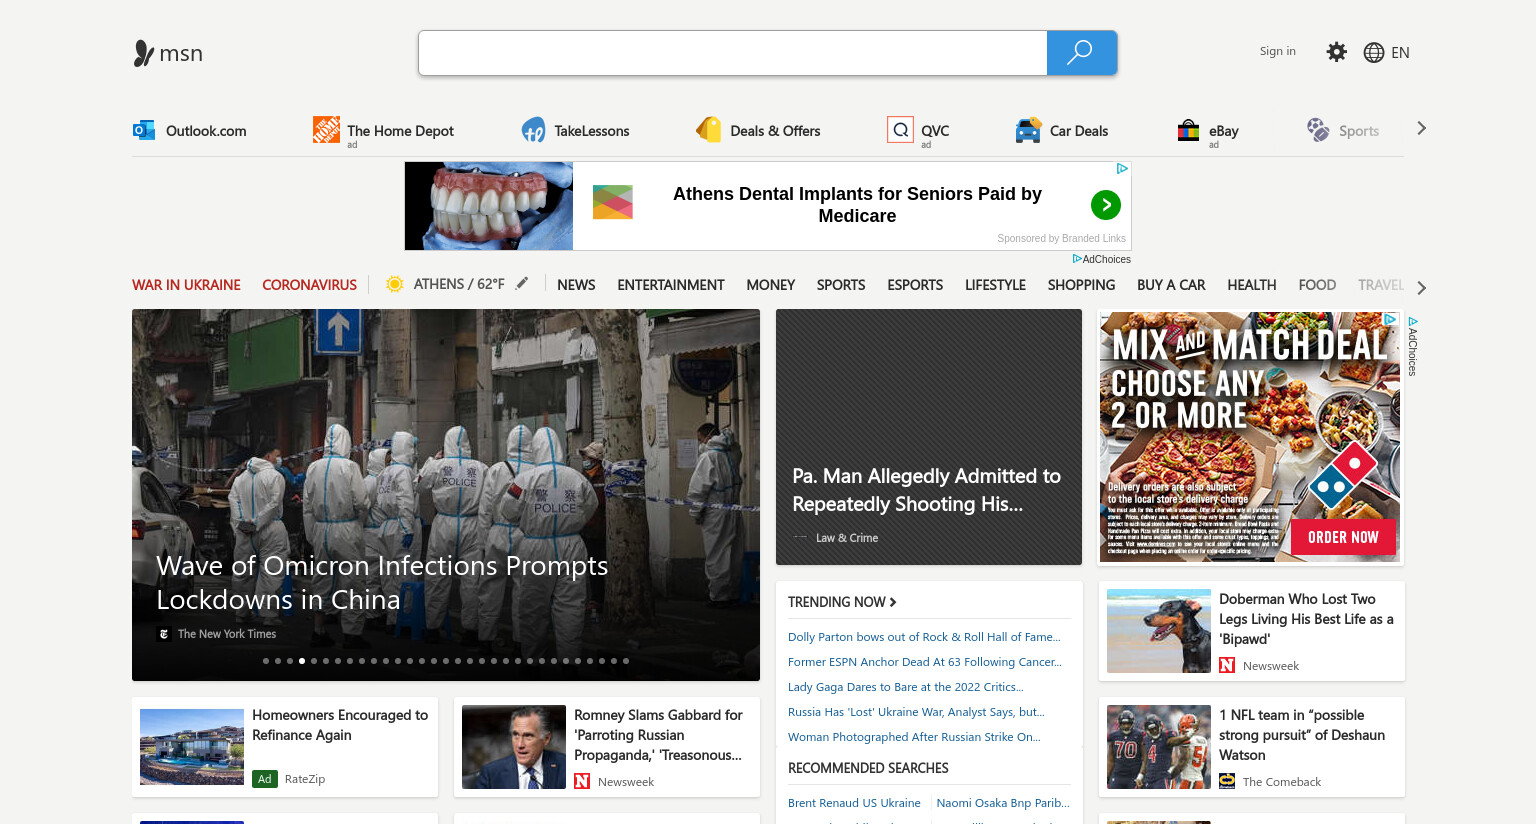Click the Sign in link
The image size is (1536, 824).
coord(1277,51)
